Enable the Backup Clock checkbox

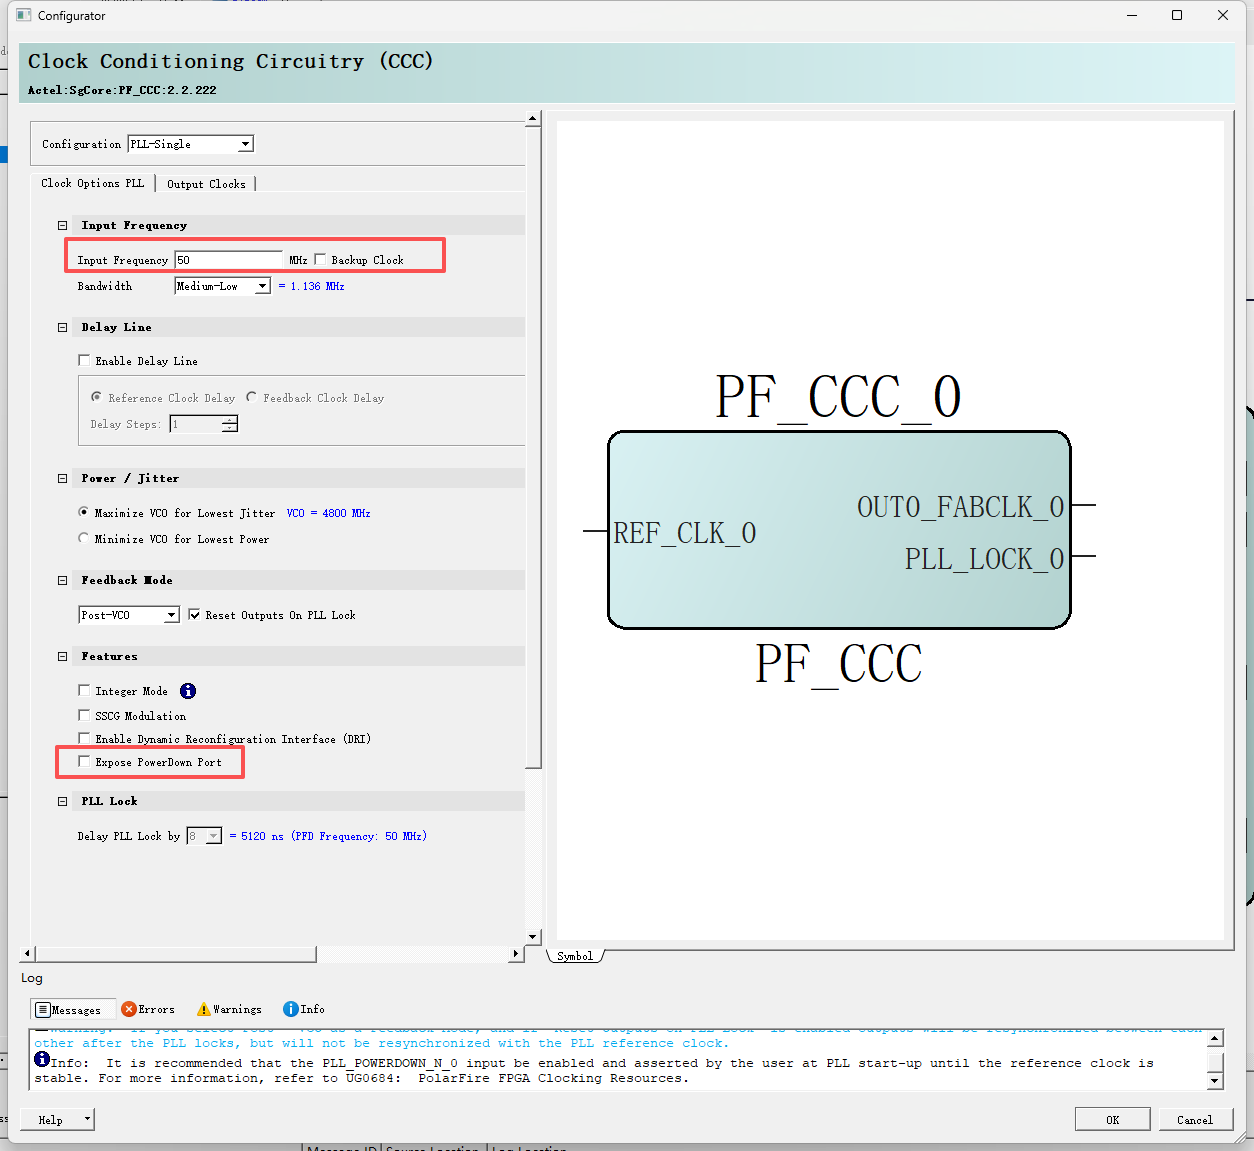coord(321,259)
